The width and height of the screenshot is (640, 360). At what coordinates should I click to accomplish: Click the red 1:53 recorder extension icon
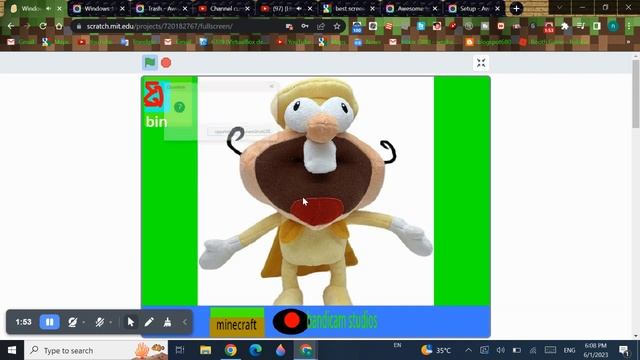tap(549, 27)
